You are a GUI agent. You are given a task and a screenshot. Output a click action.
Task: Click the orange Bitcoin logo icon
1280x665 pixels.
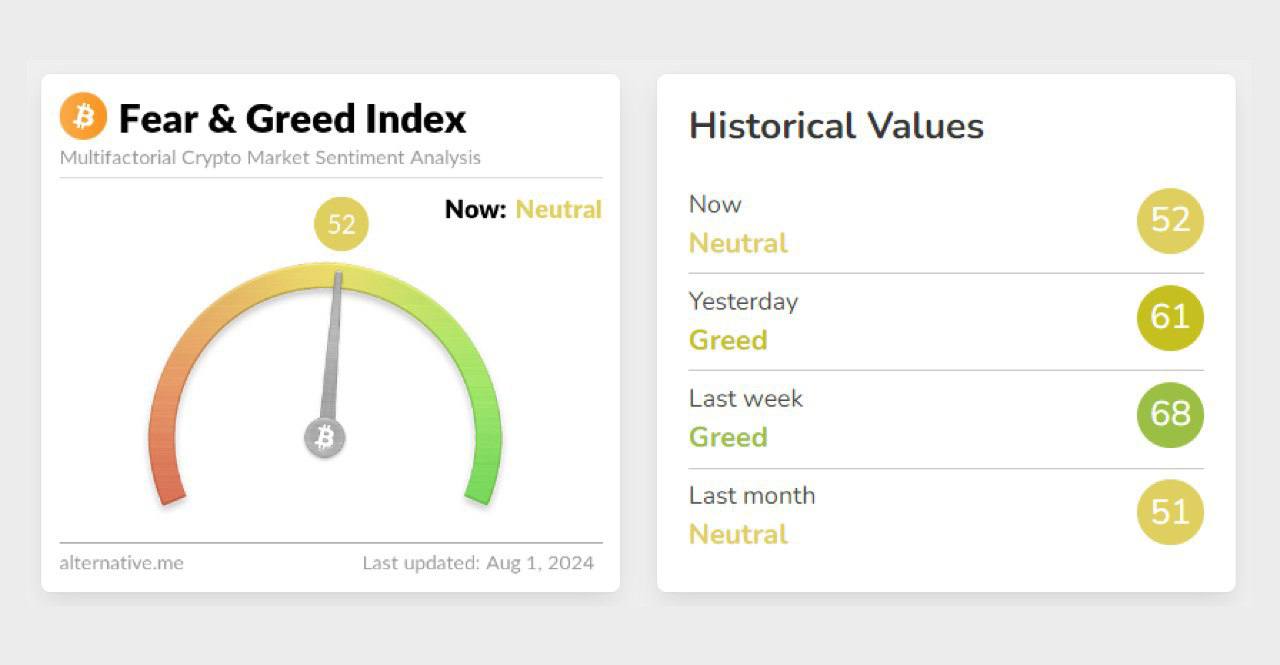(83, 117)
